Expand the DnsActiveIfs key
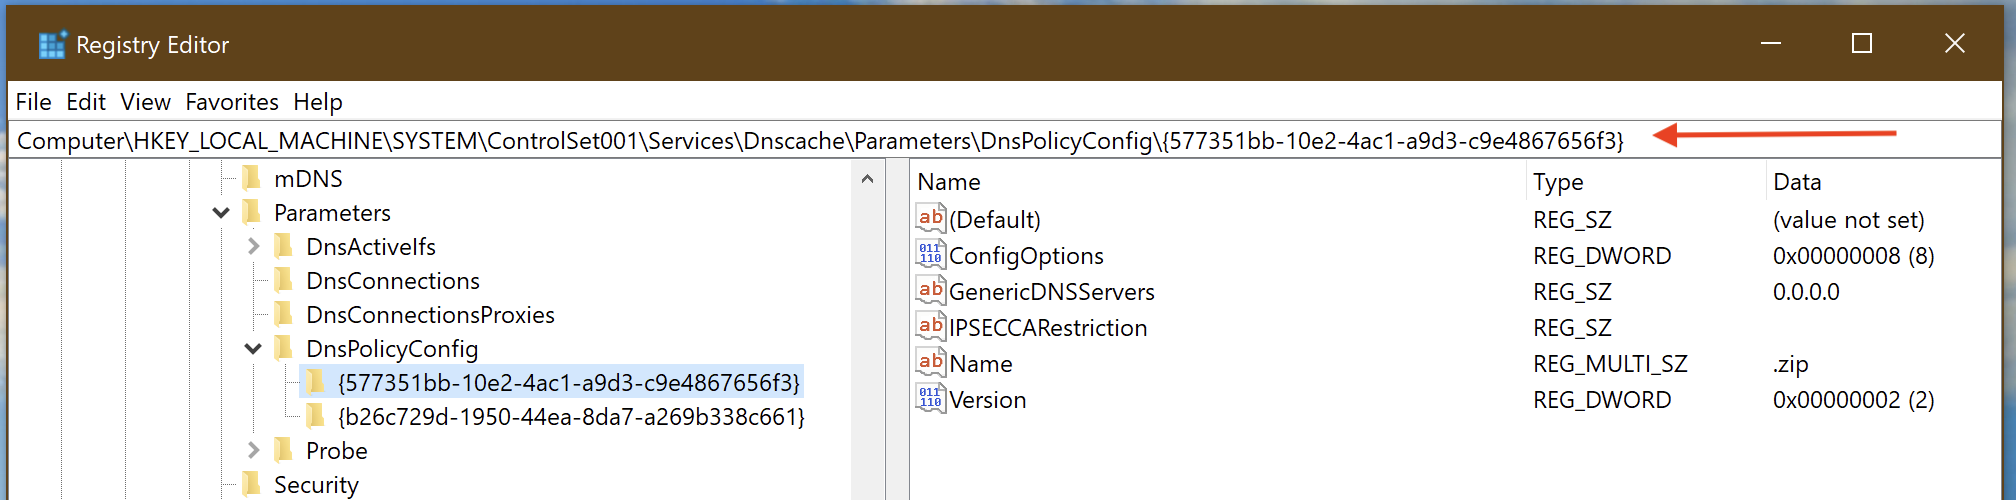Viewport: 2016px width, 500px height. point(253,246)
